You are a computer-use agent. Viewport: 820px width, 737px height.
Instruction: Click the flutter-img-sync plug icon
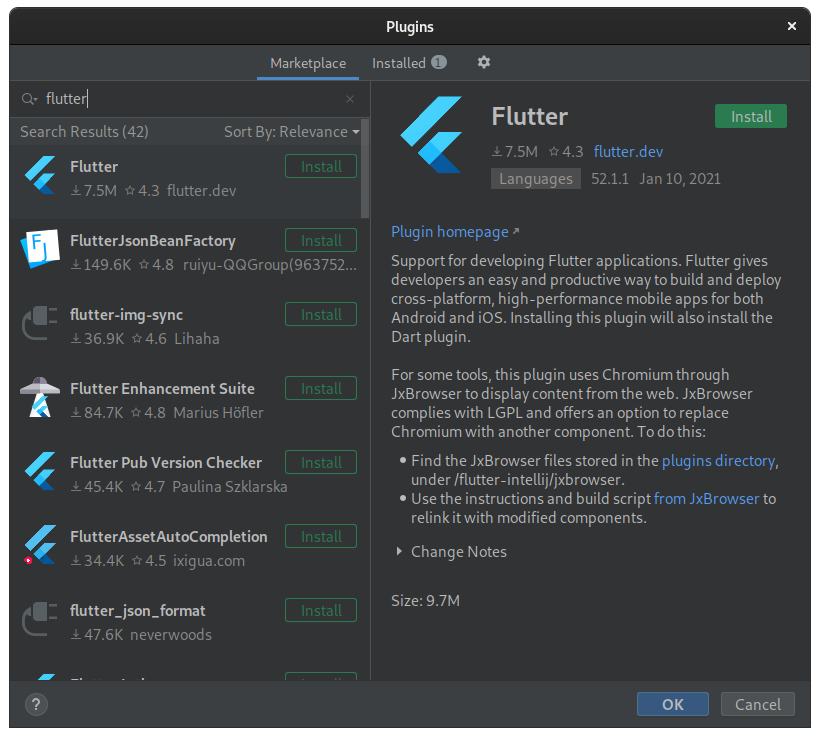point(39,324)
